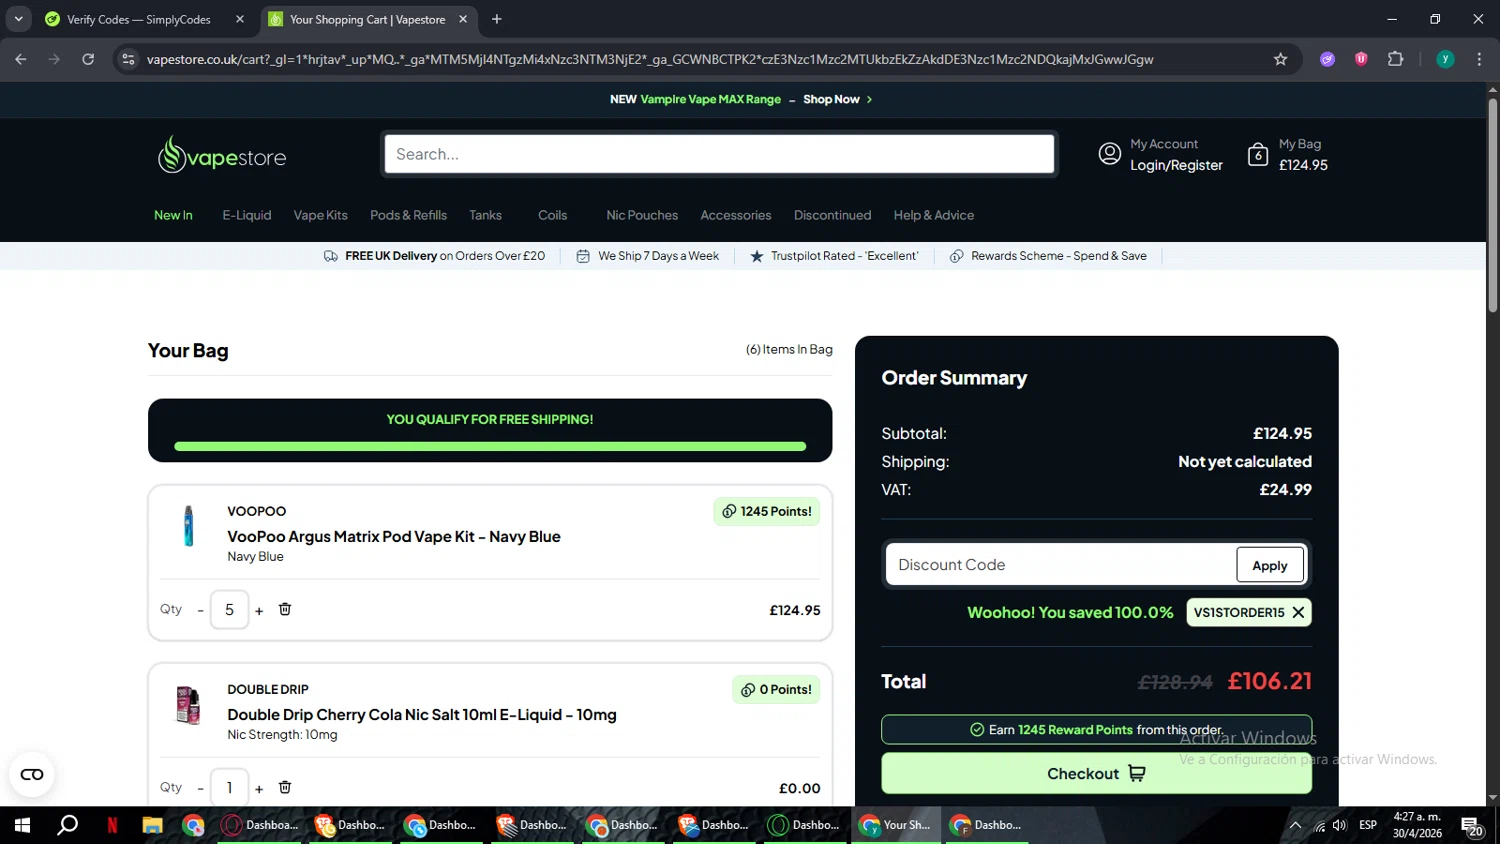Screen dimensions: 1500x844
Task: Open the tab search dropdown arrow
Action: (x=18, y=19)
